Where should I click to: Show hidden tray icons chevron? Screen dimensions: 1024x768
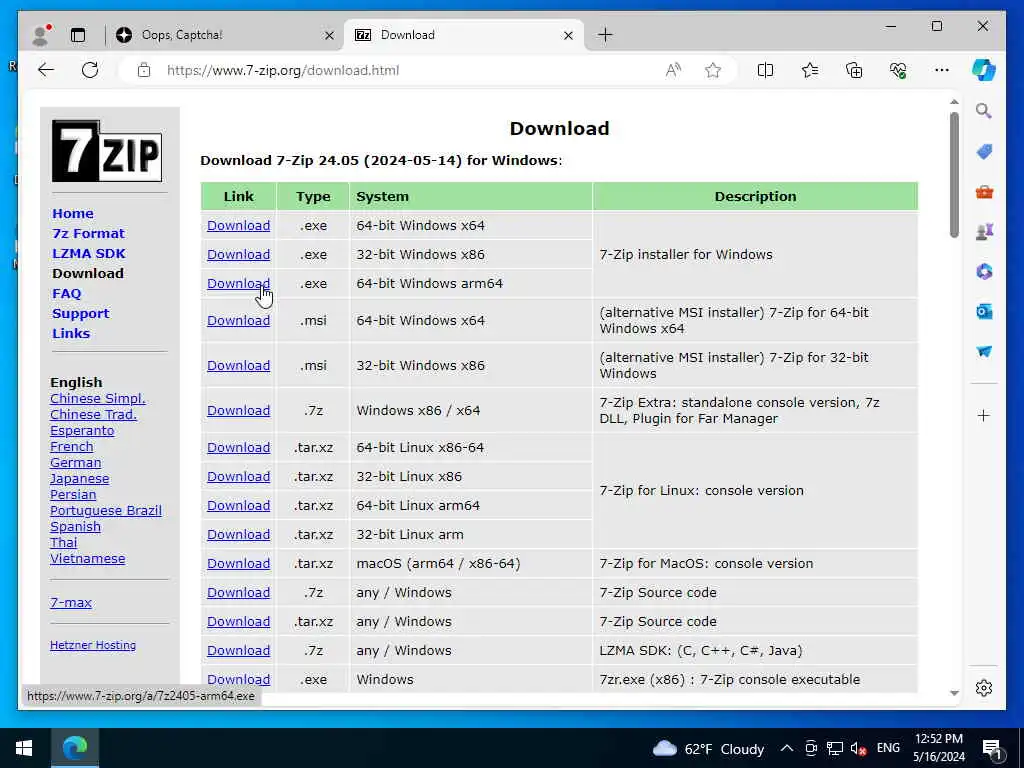(x=787, y=748)
